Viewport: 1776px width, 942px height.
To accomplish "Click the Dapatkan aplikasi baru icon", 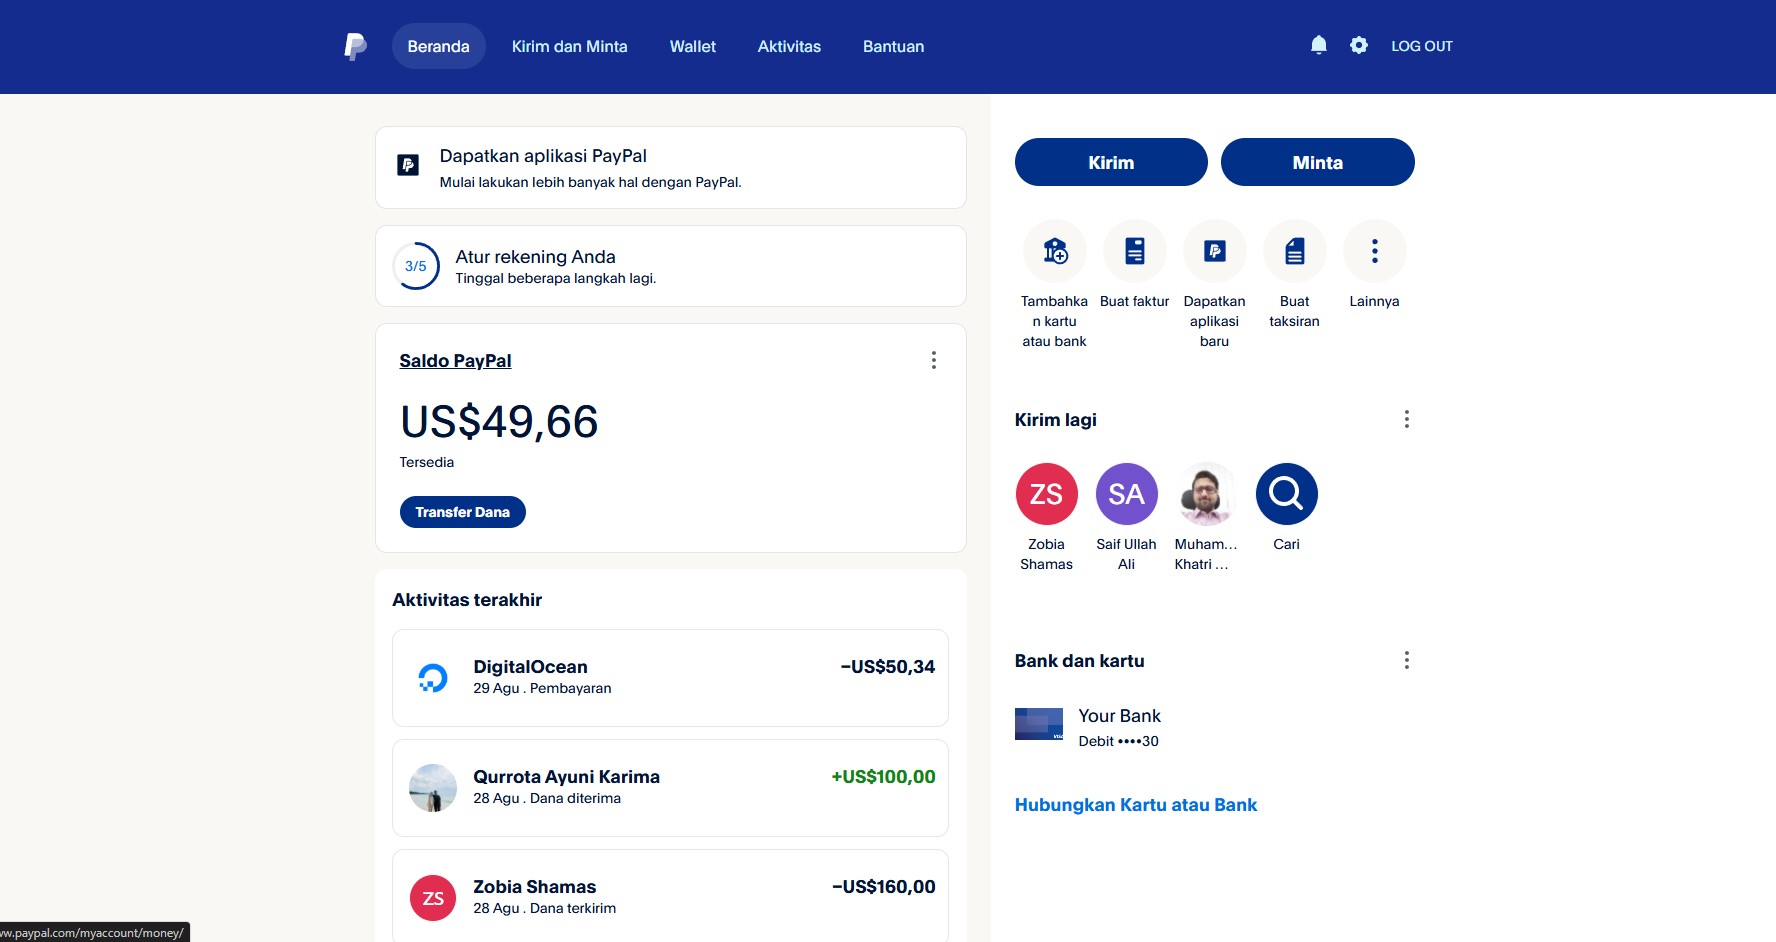I will coord(1214,251).
